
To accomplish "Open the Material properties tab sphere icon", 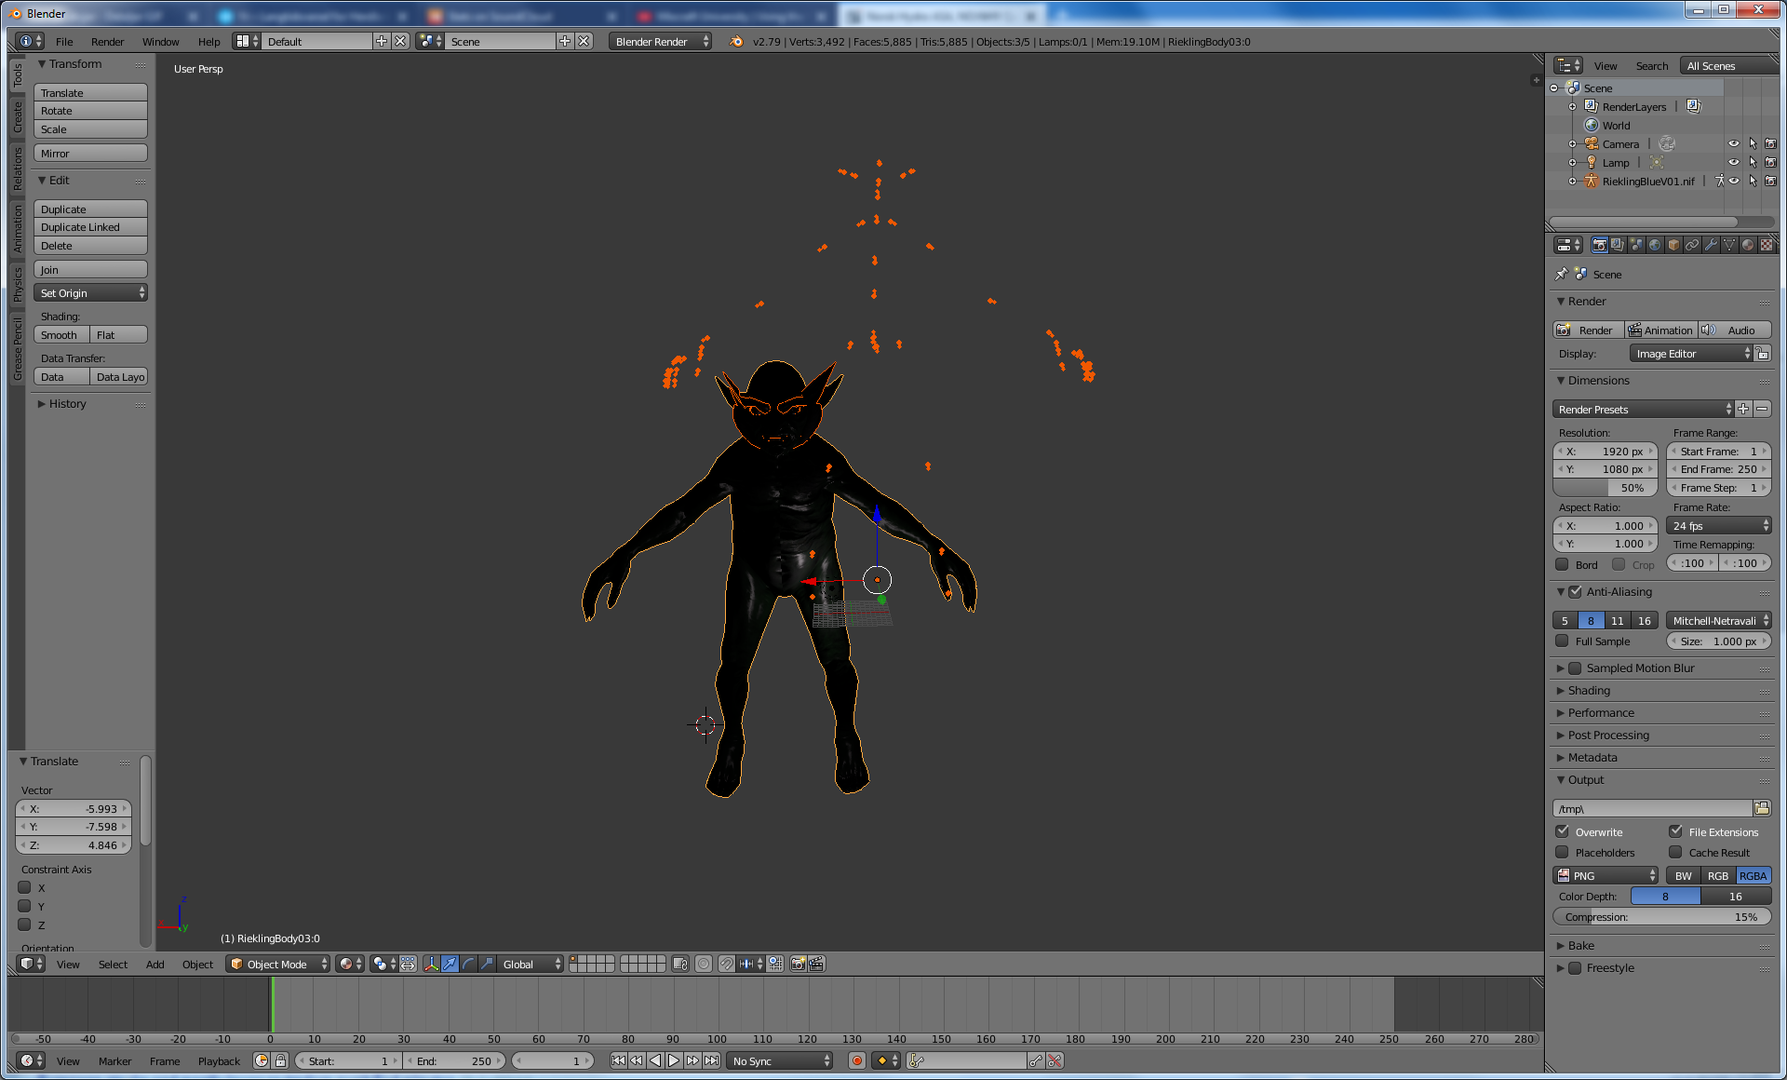I will point(1748,245).
